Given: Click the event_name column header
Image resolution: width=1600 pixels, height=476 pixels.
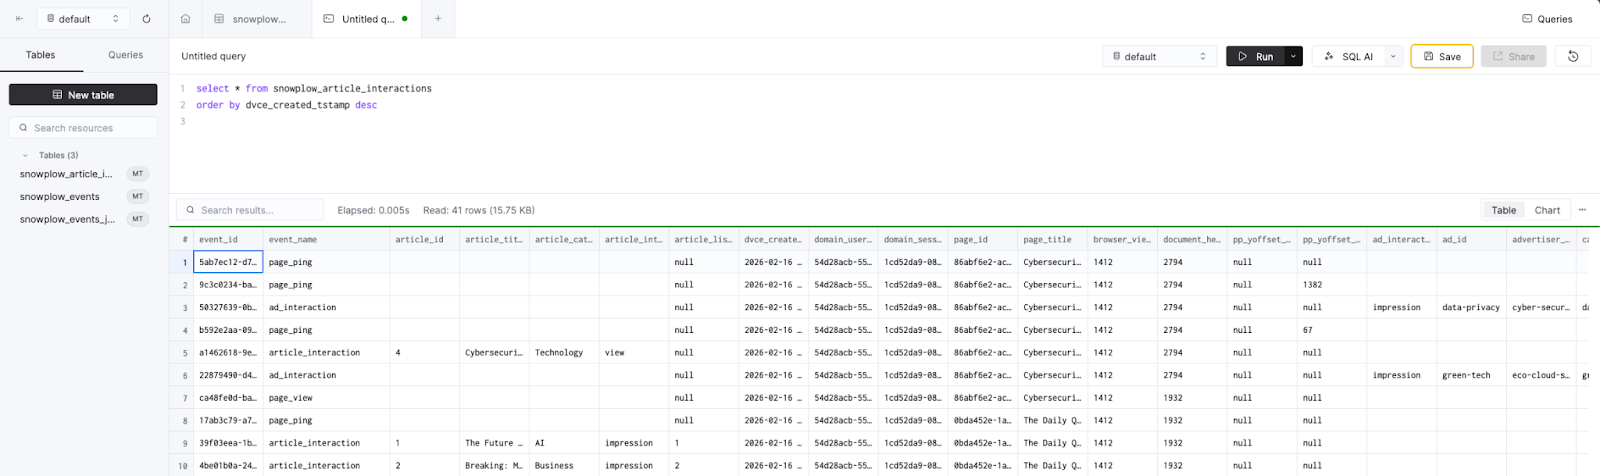Looking at the screenshot, I should pos(326,239).
